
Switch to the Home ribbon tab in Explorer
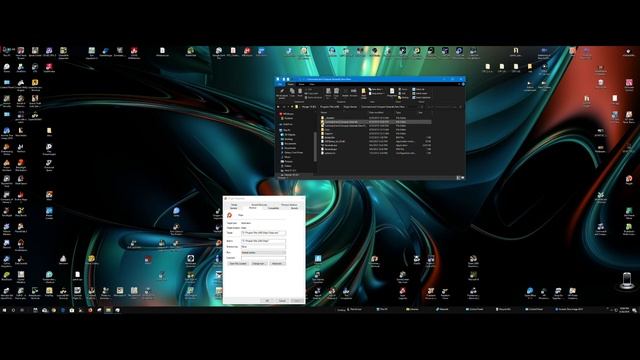[291, 84]
